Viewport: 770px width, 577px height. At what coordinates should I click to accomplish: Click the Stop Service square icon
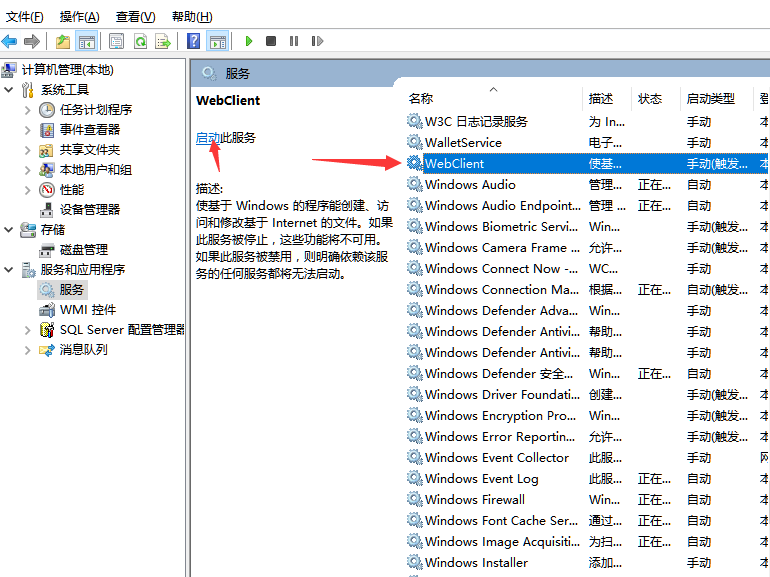pyautogui.click(x=271, y=41)
